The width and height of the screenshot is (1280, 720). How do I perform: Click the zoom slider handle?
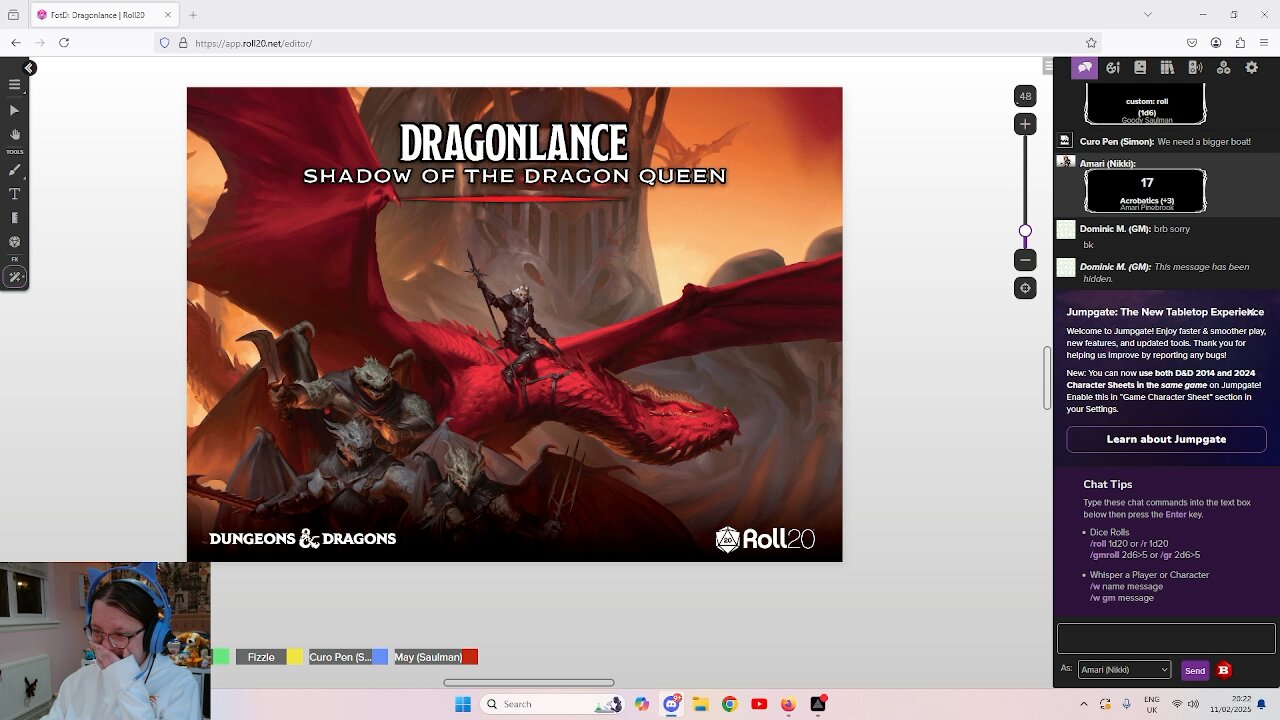tap(1025, 231)
